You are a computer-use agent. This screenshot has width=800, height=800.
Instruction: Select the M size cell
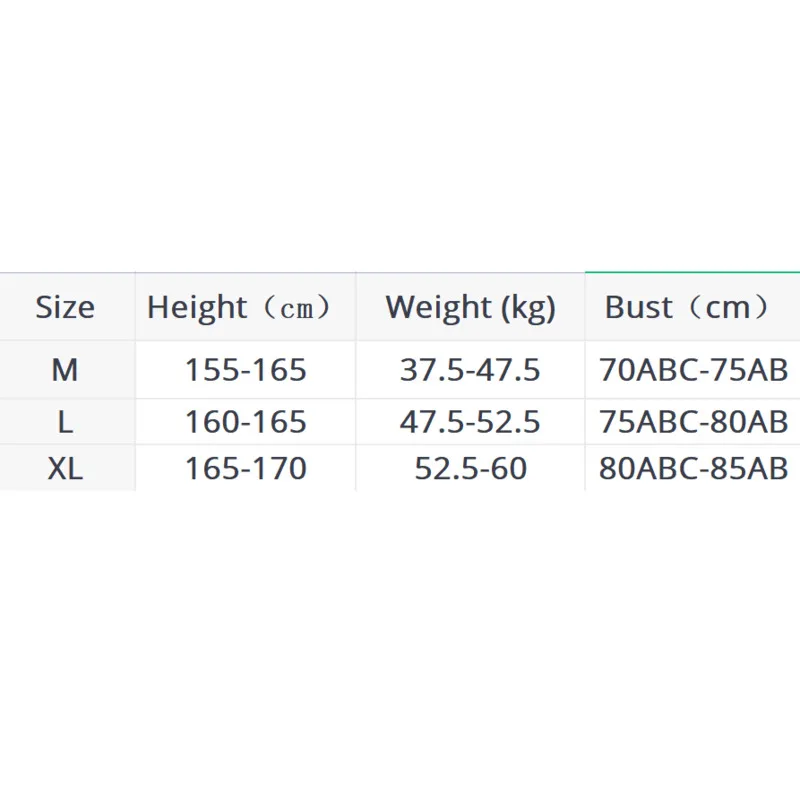point(65,370)
